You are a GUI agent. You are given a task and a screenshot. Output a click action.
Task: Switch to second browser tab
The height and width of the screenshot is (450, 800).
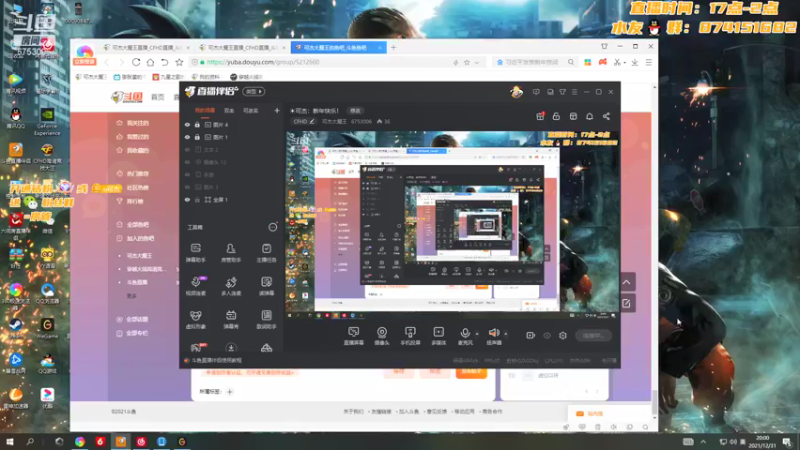coord(242,47)
